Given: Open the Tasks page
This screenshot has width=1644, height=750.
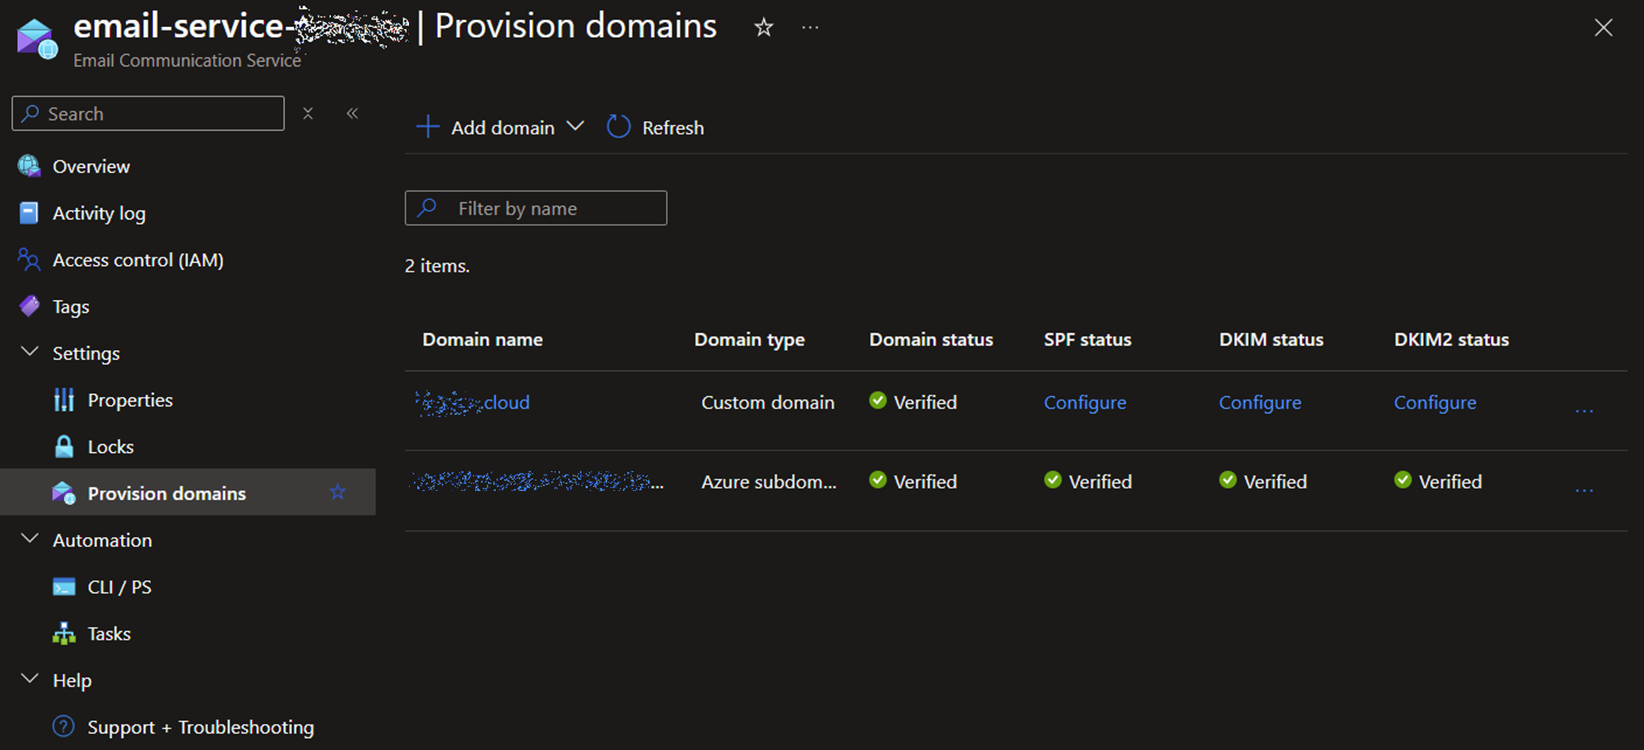Looking at the screenshot, I should click(109, 634).
